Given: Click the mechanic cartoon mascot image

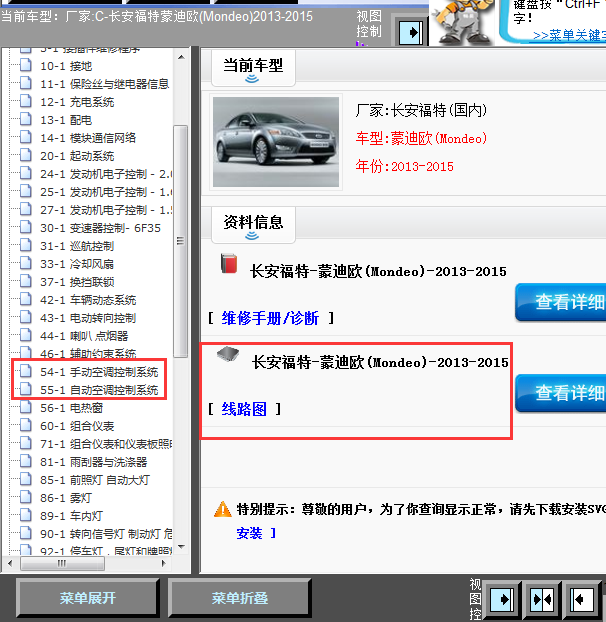Looking at the screenshot, I should pos(462,22).
